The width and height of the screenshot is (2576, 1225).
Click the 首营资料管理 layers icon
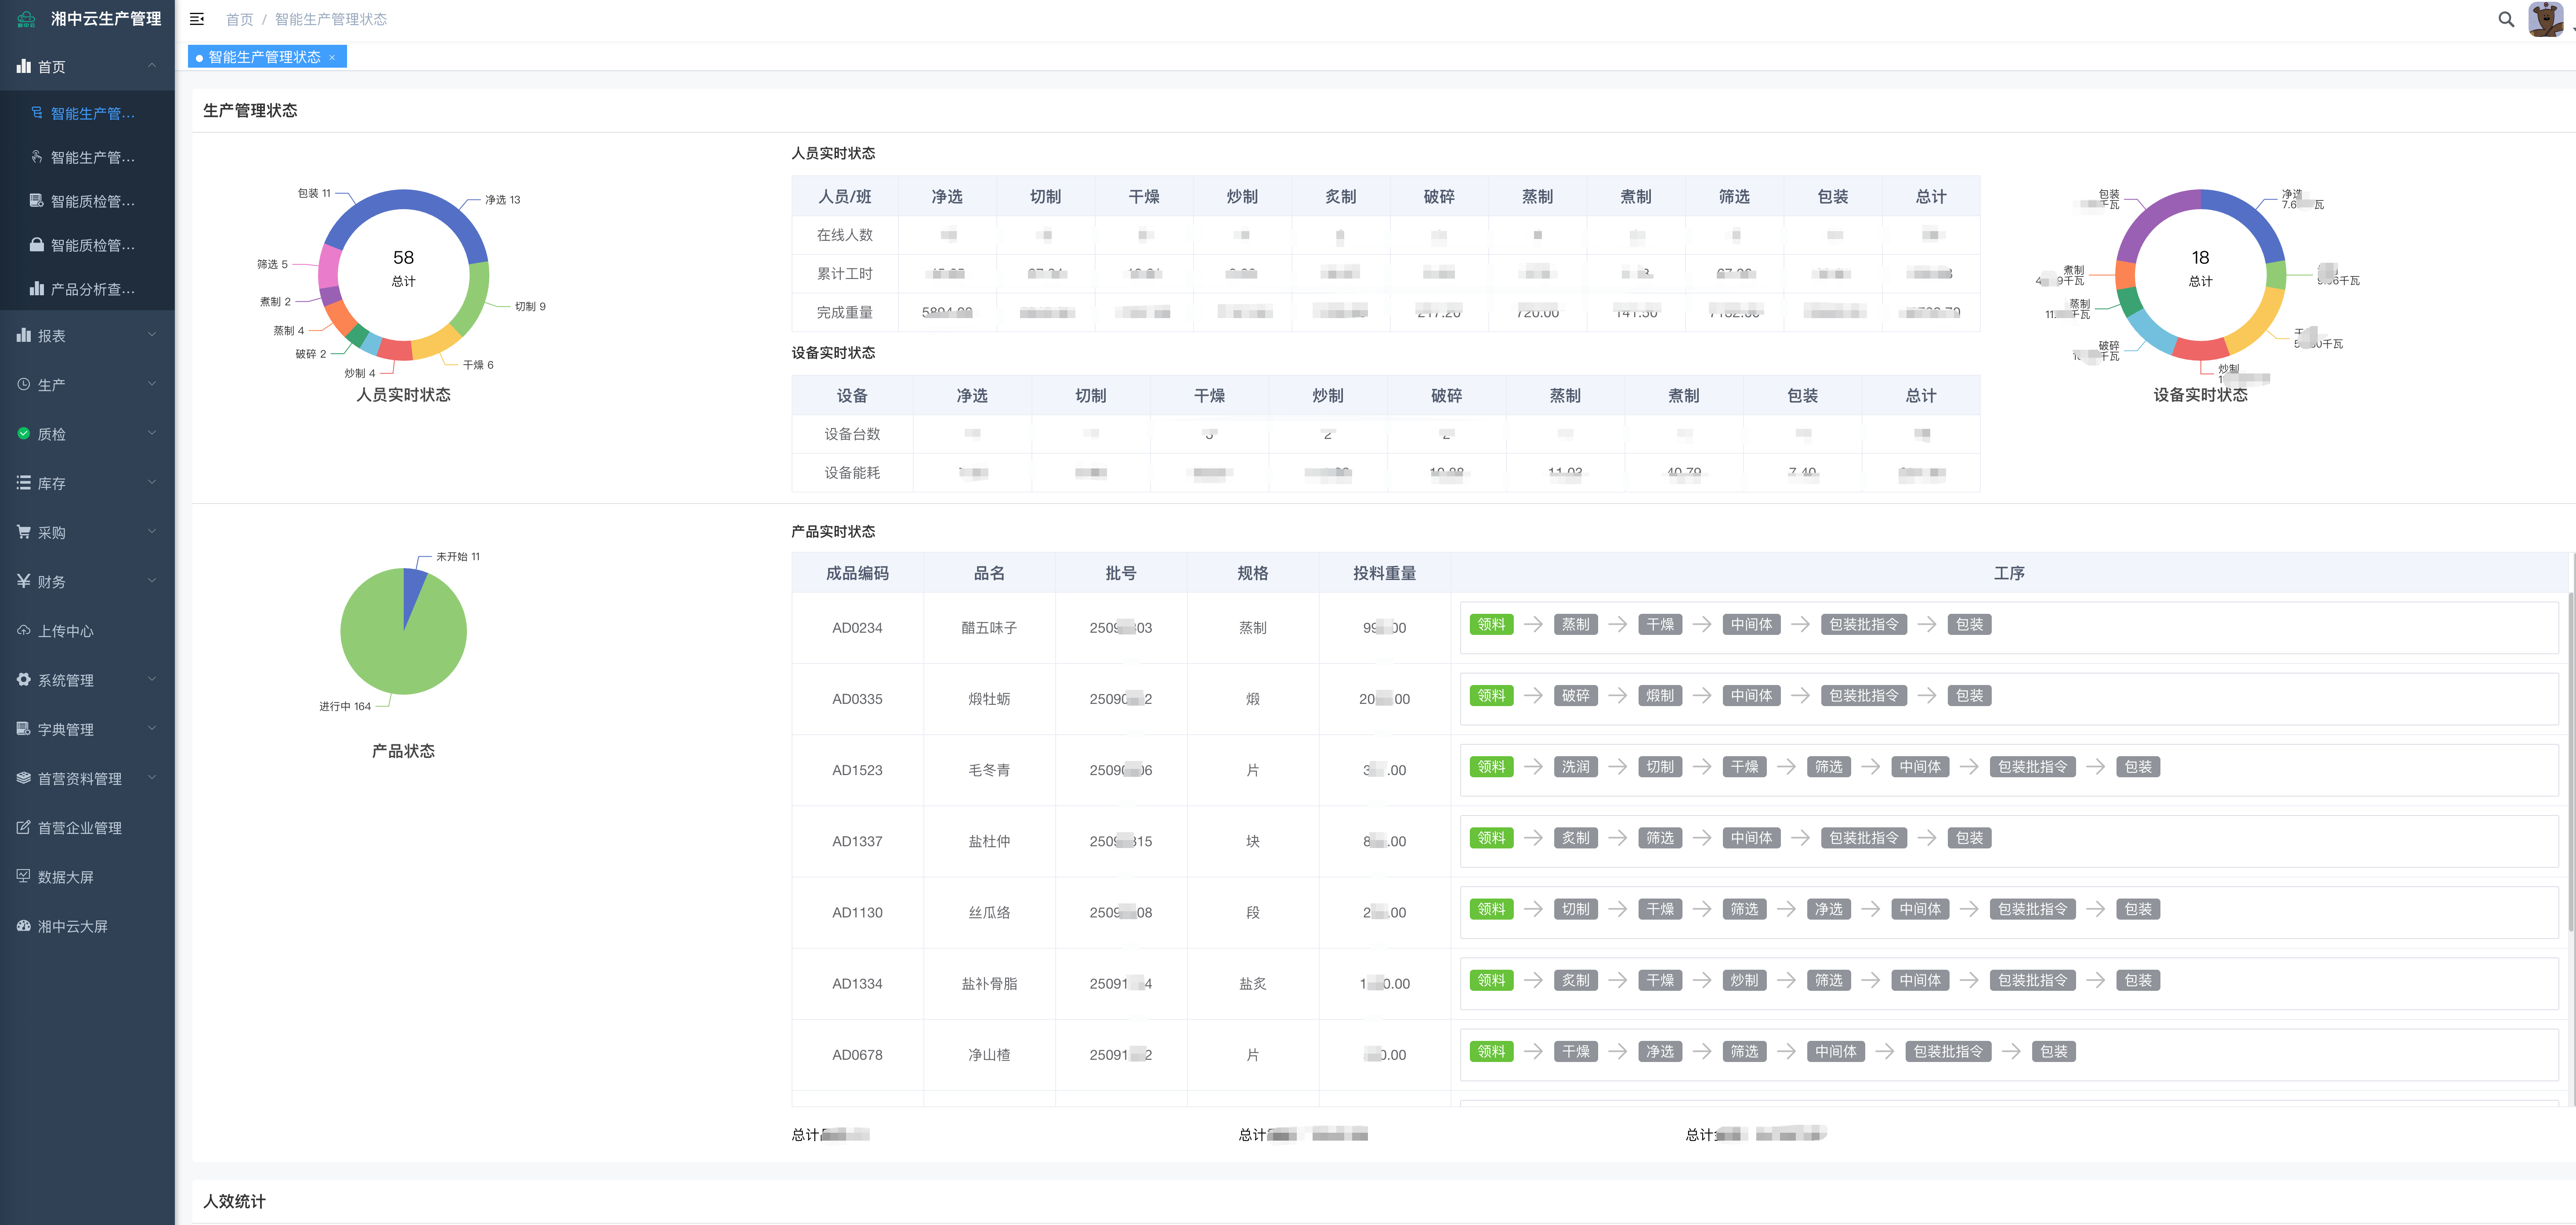pyautogui.click(x=24, y=778)
